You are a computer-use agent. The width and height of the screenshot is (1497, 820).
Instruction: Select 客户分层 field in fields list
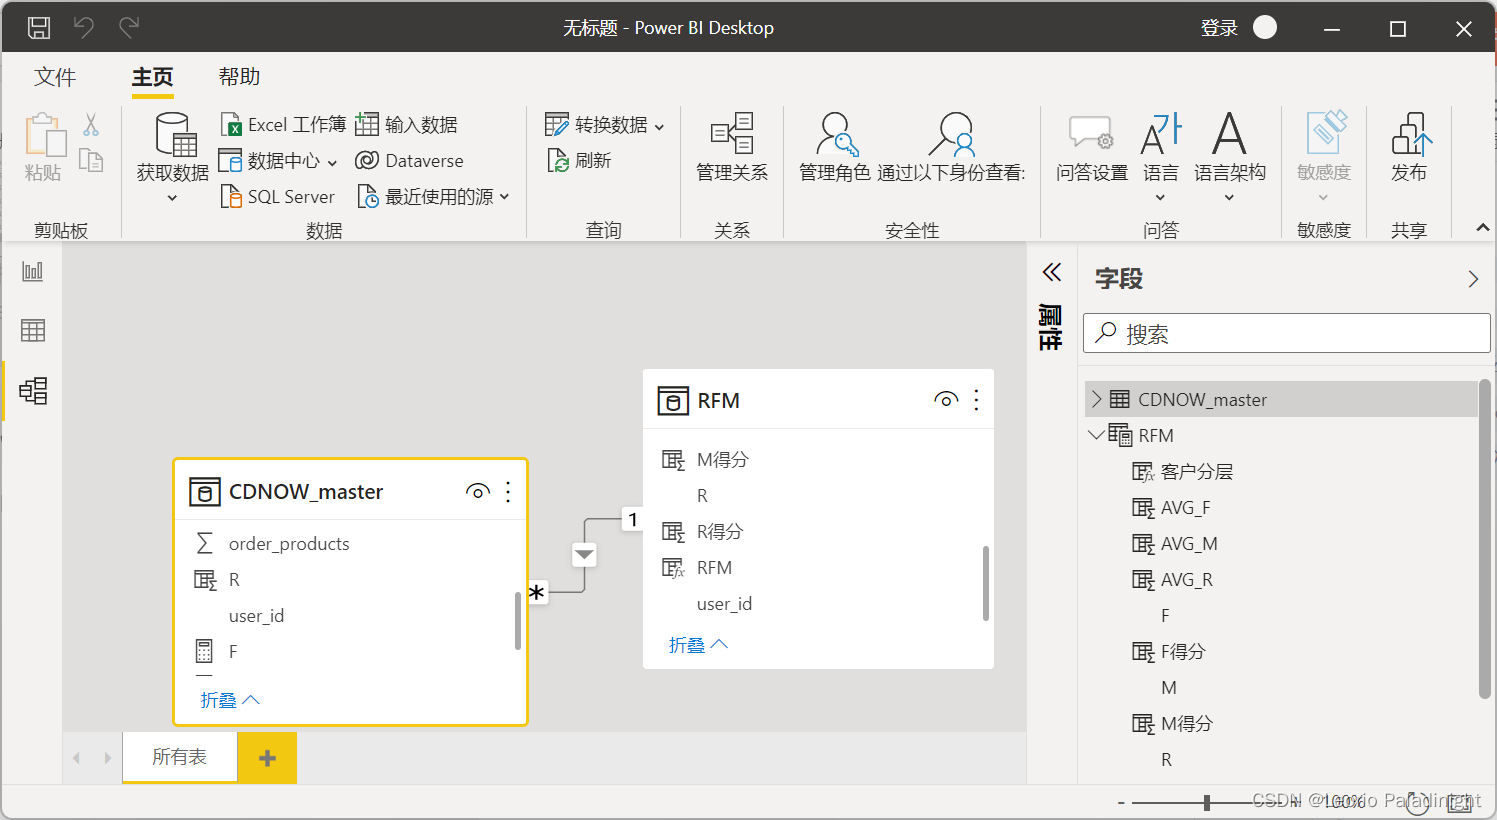1197,471
